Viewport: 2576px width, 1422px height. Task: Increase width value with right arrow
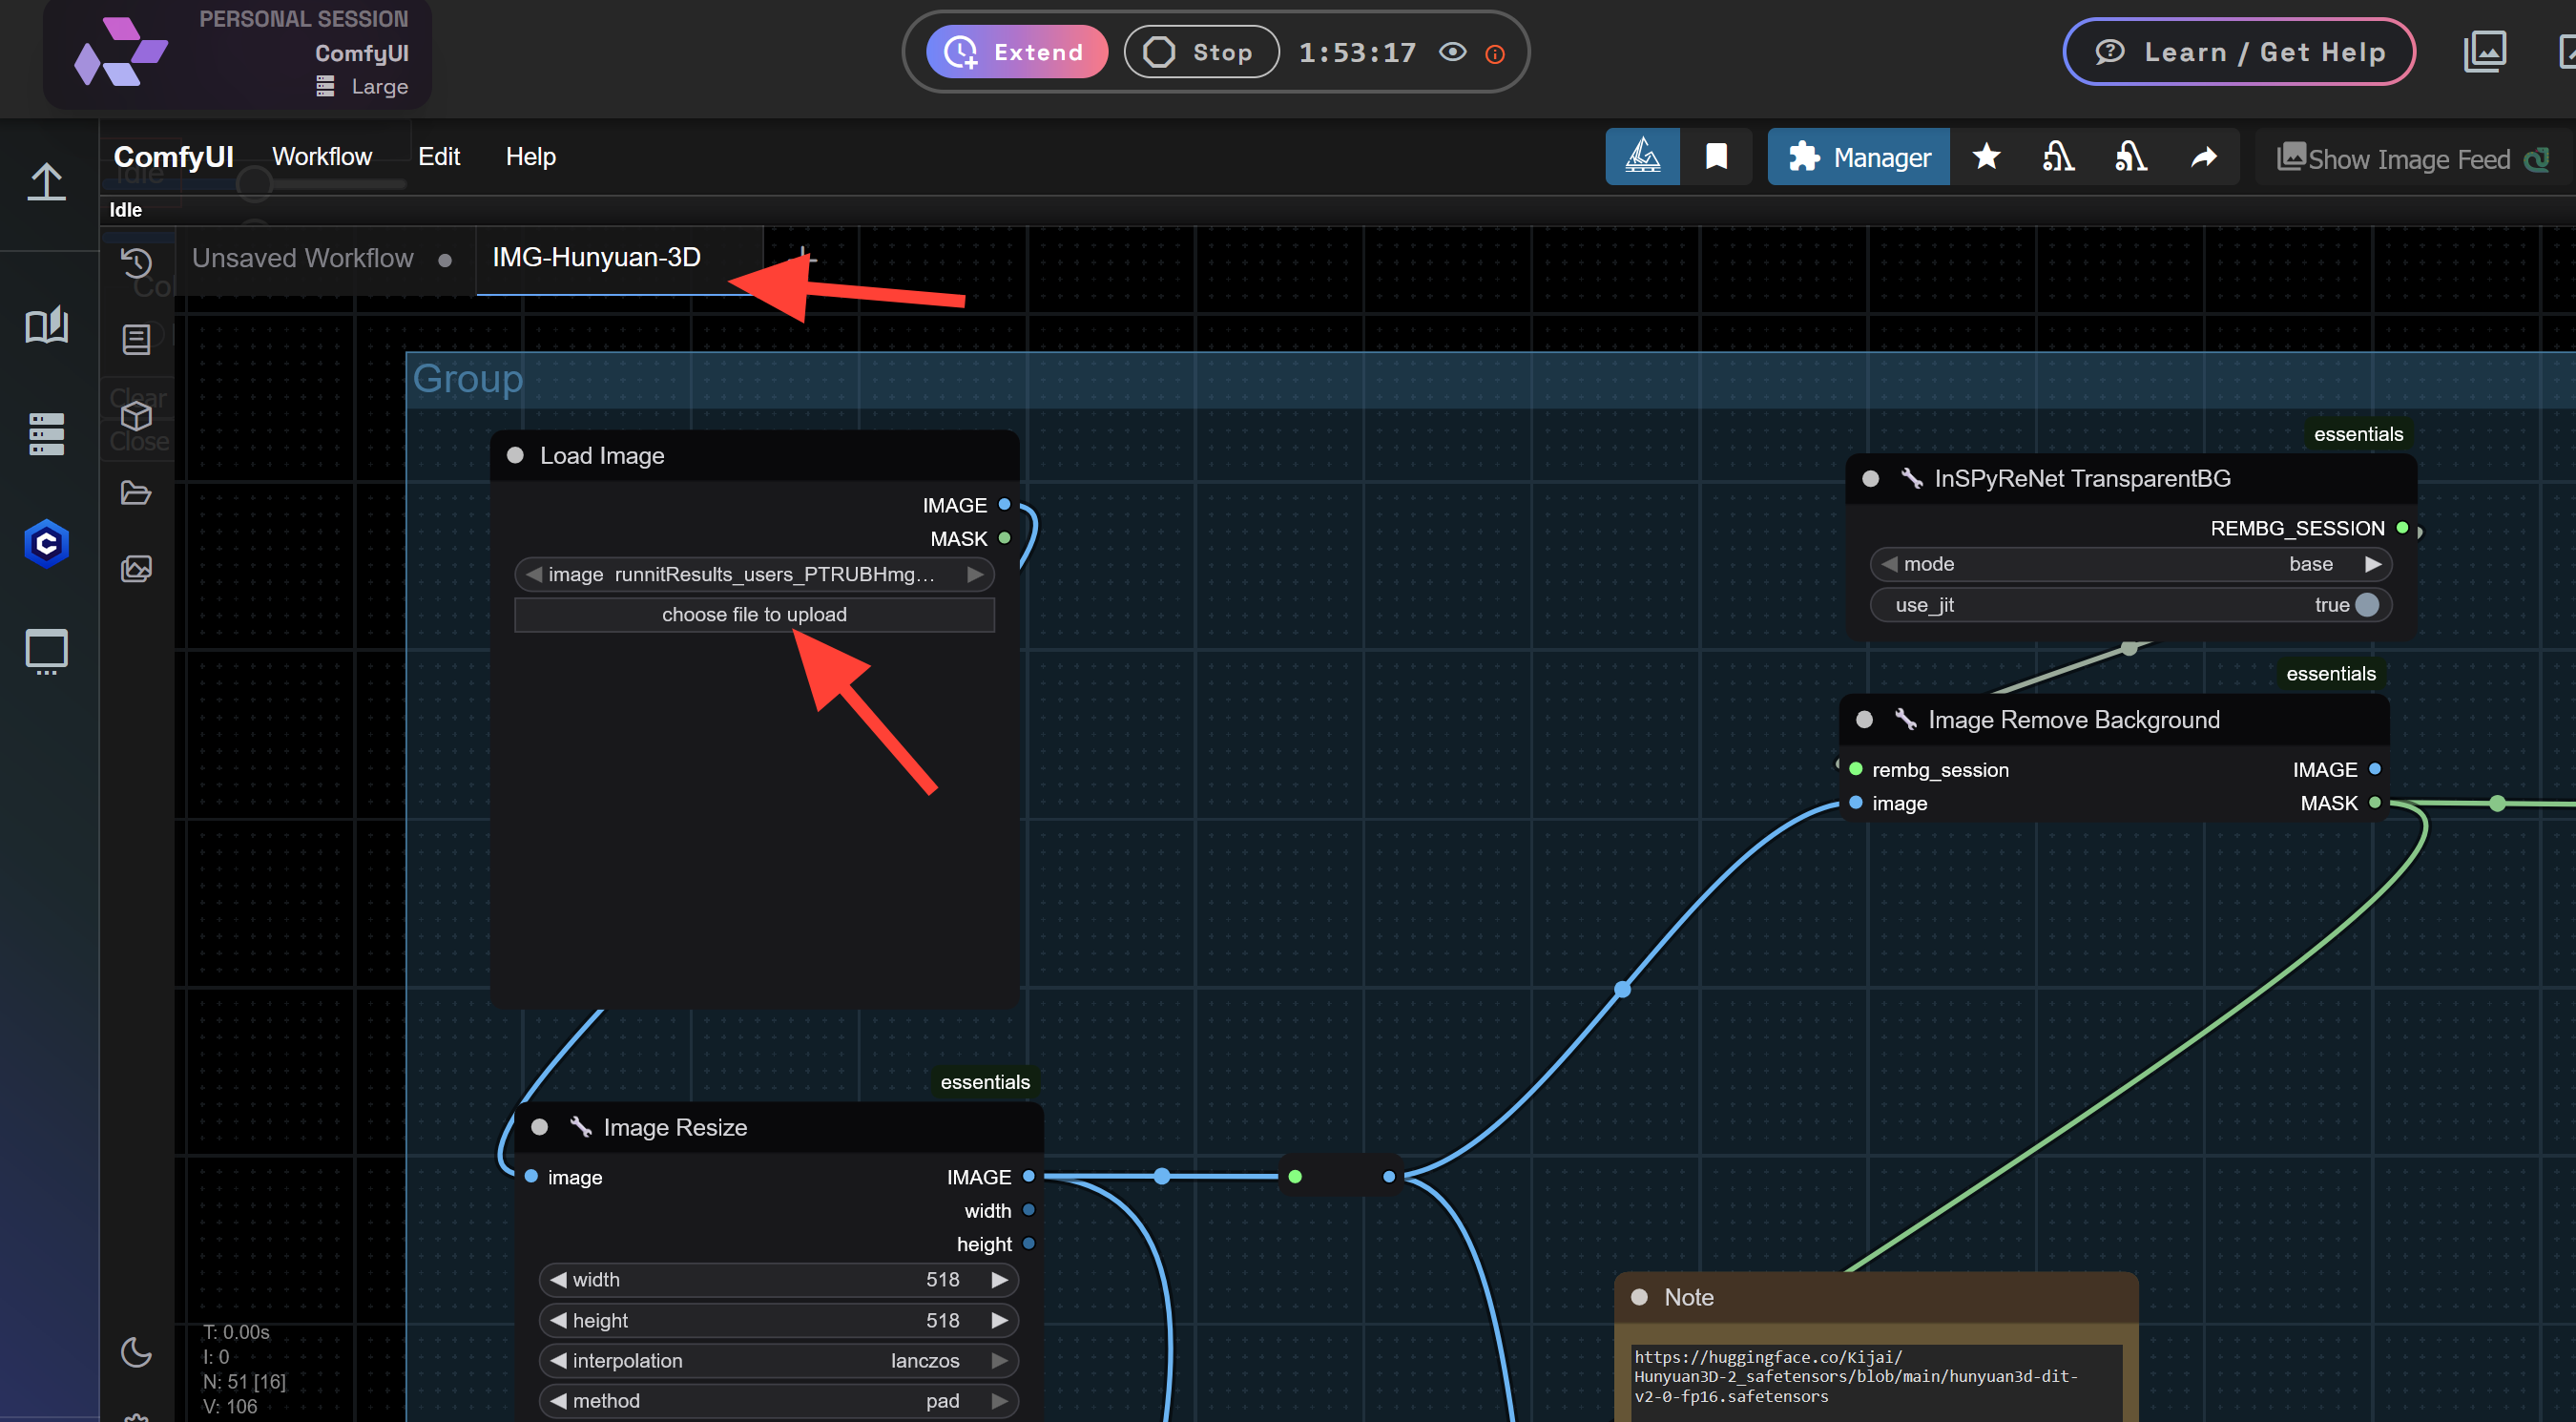coord(998,1280)
